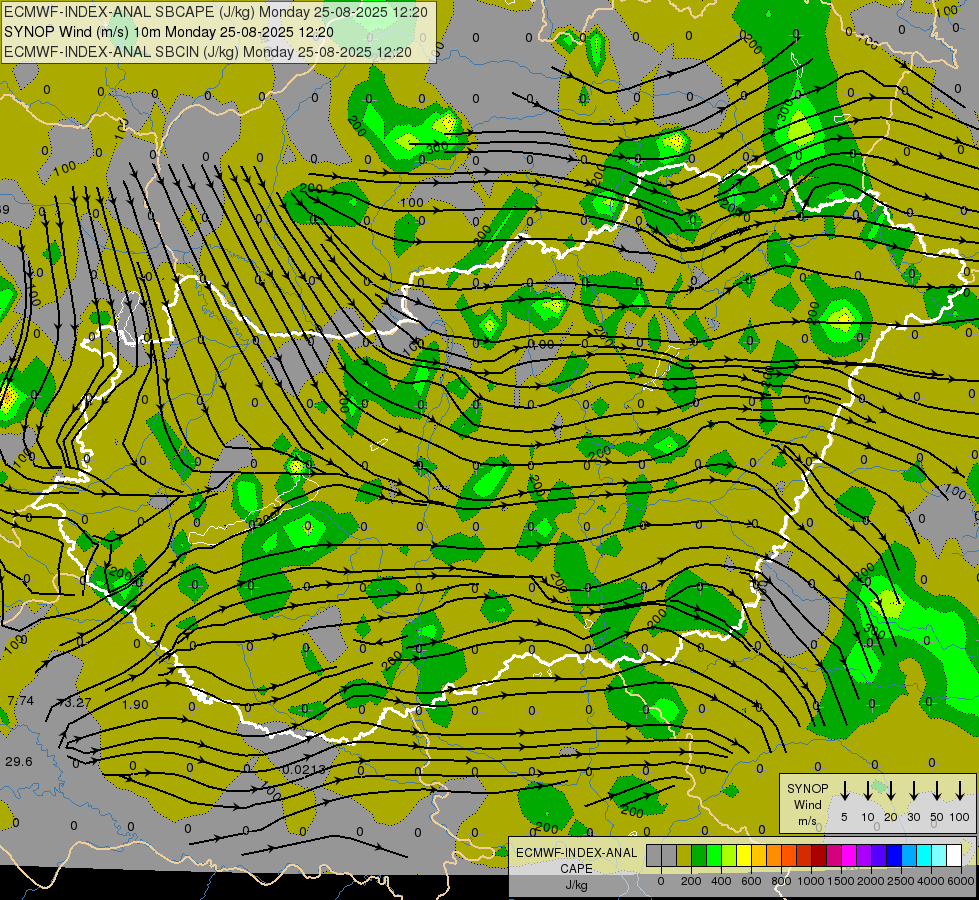This screenshot has height=900, width=979.
Task: Click the '3.27' value on the map
Action: [x=77, y=703]
